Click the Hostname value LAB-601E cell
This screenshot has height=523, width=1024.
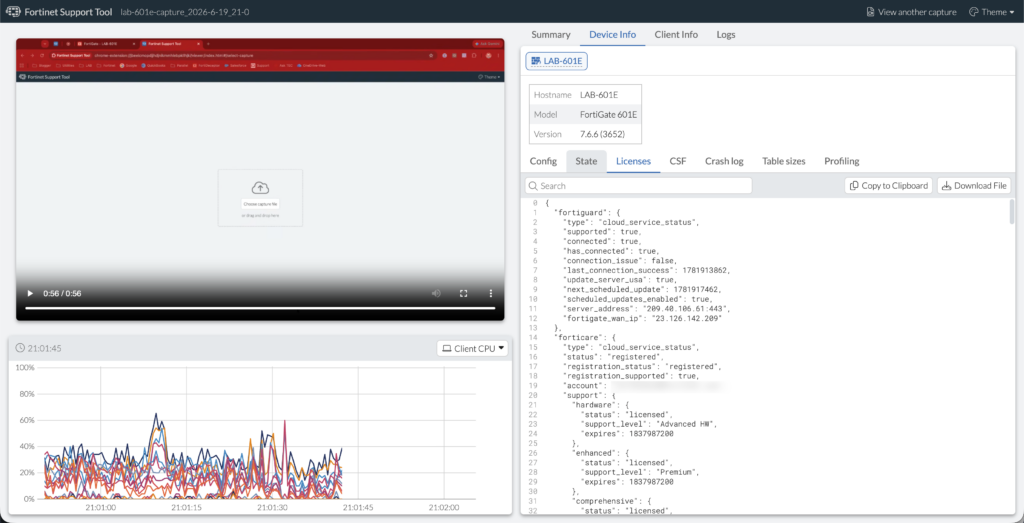[599, 95]
